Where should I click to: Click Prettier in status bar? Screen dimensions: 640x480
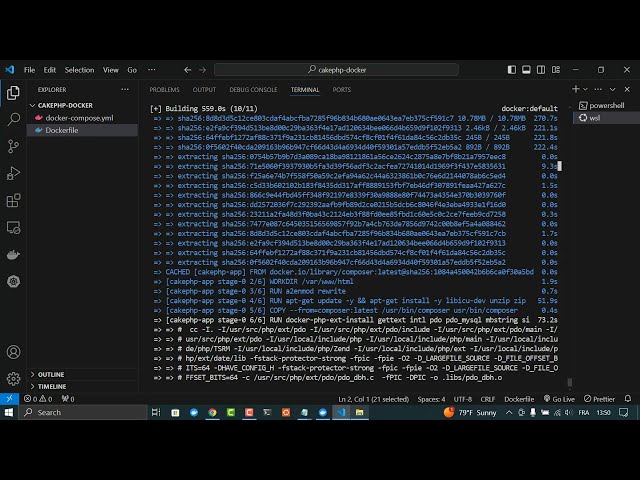(599, 399)
